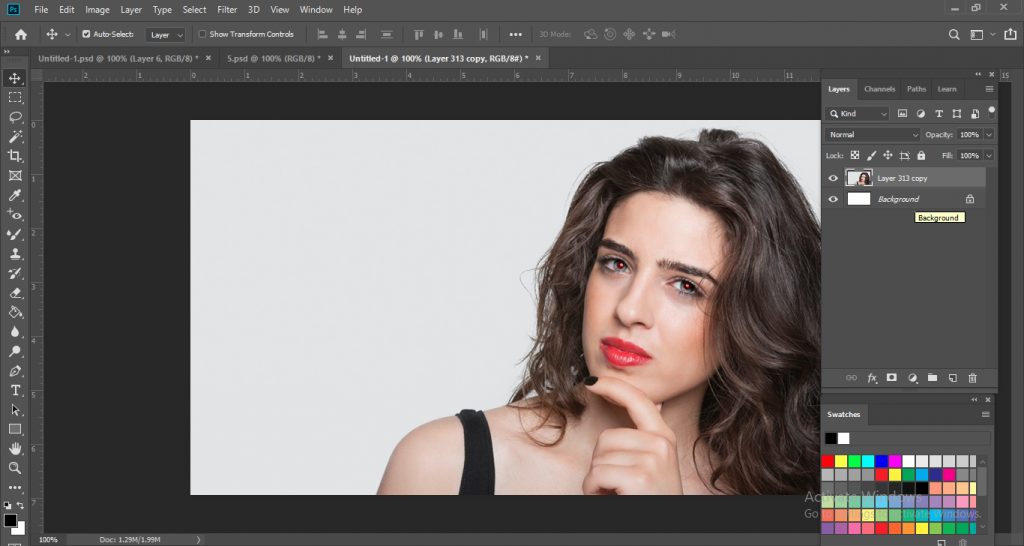Select the Lasso tool
Image resolution: width=1024 pixels, height=546 pixels.
[x=15, y=117]
